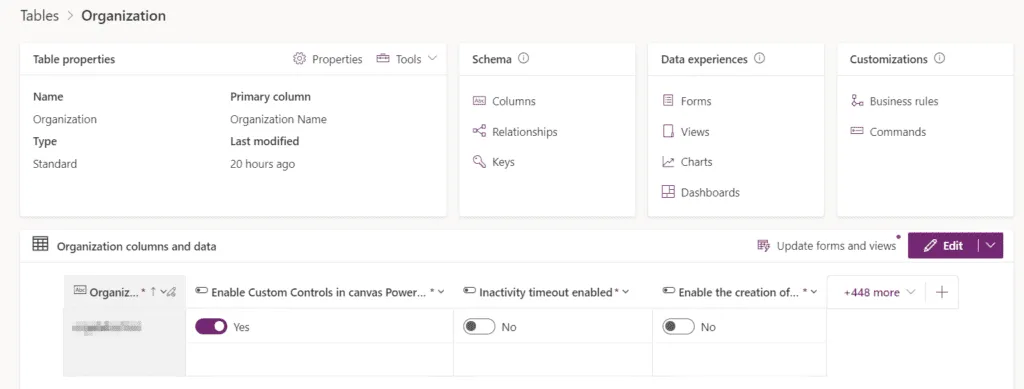Click the Dashboards icon

(x=668, y=192)
